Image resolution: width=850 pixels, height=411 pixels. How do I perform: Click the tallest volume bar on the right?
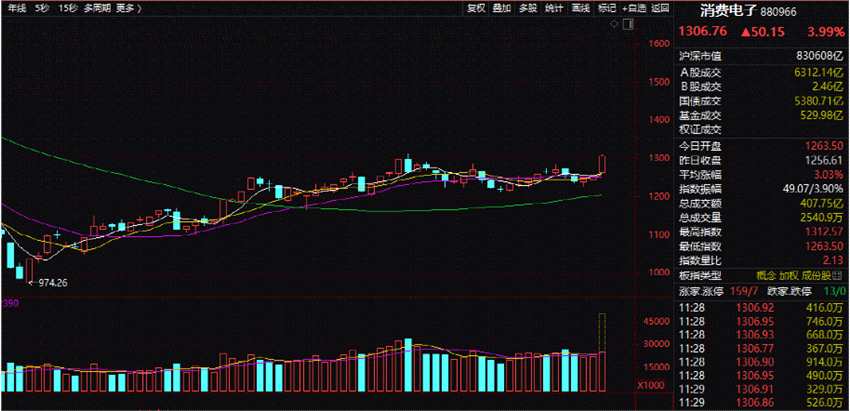(602, 351)
